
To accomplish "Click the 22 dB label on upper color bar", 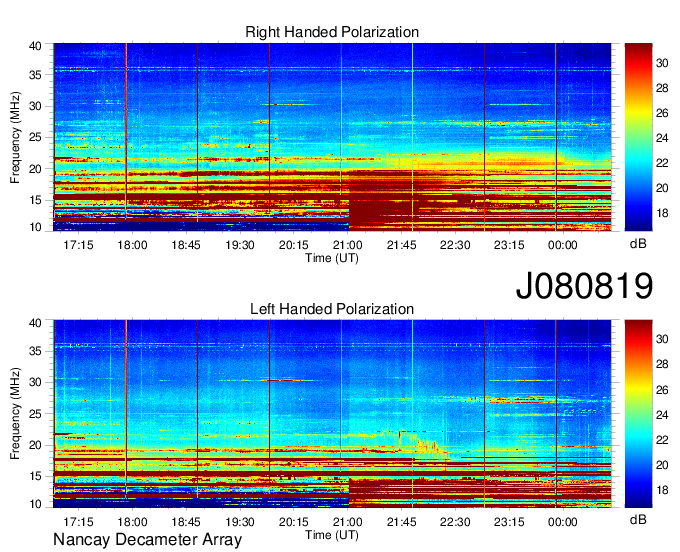I will pos(662,163).
